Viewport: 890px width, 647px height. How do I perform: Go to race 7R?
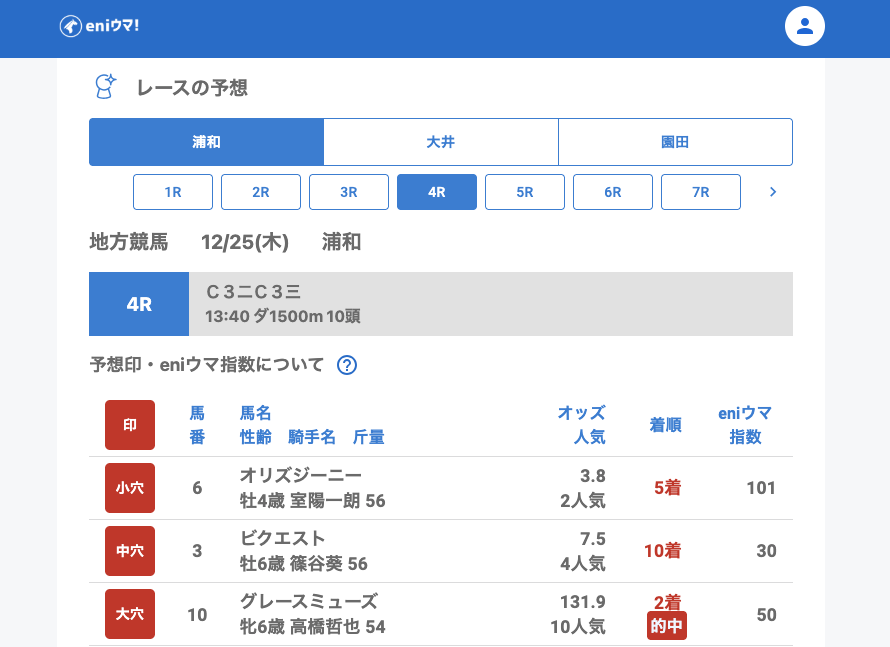tap(701, 192)
